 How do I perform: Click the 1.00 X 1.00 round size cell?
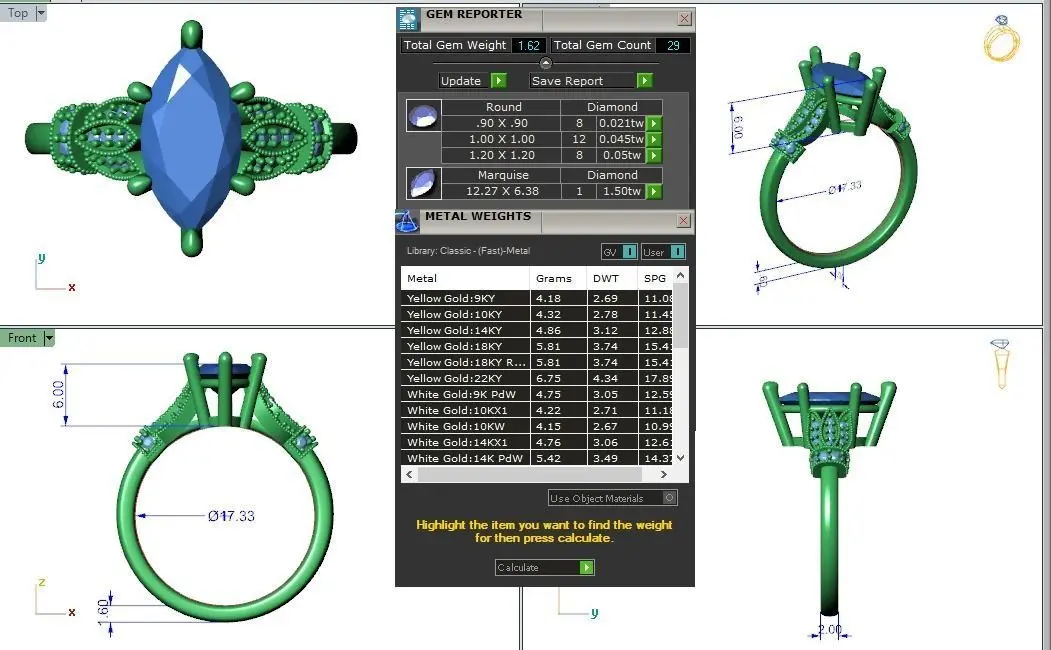[x=501, y=139]
